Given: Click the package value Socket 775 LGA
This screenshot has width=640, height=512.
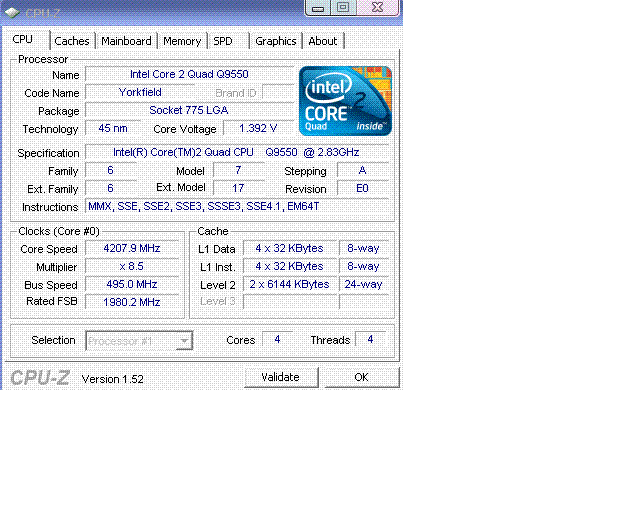Looking at the screenshot, I should [x=189, y=111].
